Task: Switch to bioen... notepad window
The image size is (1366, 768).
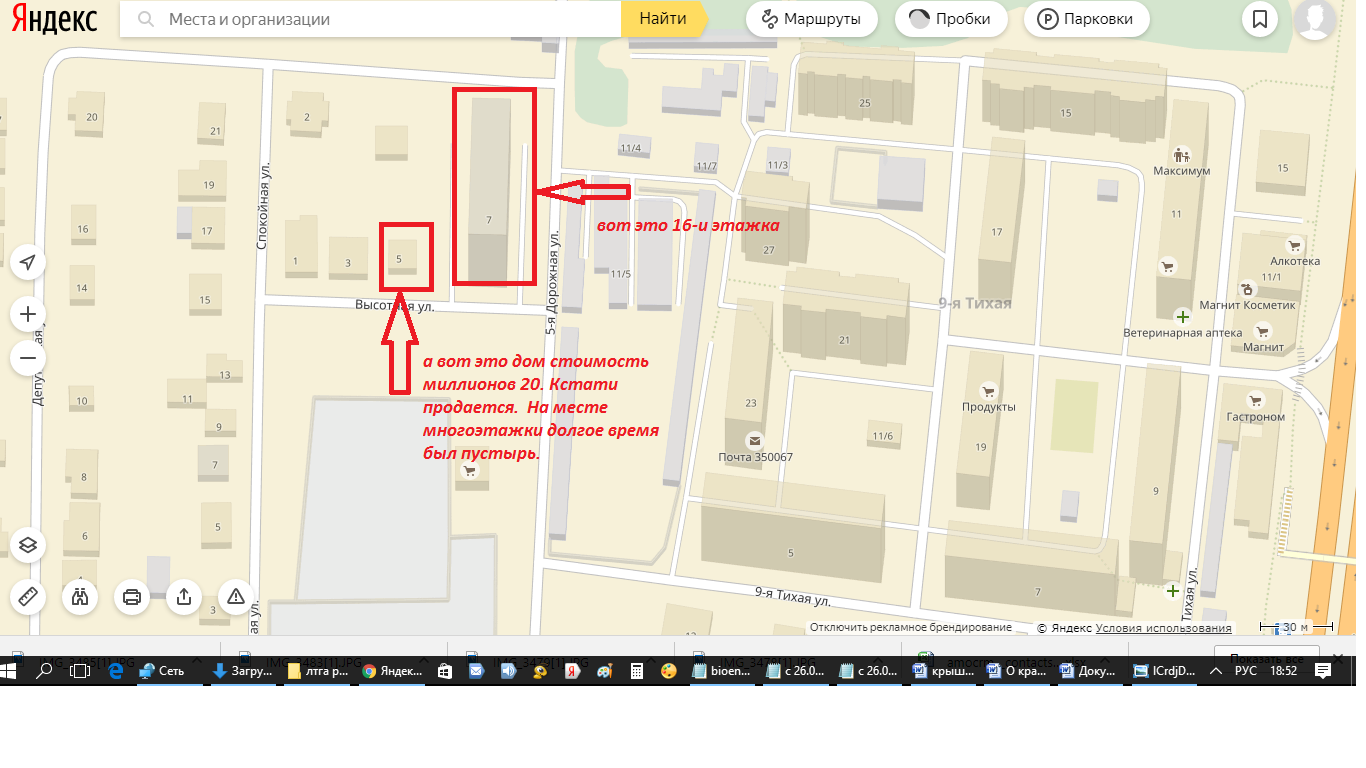Action: [722, 670]
